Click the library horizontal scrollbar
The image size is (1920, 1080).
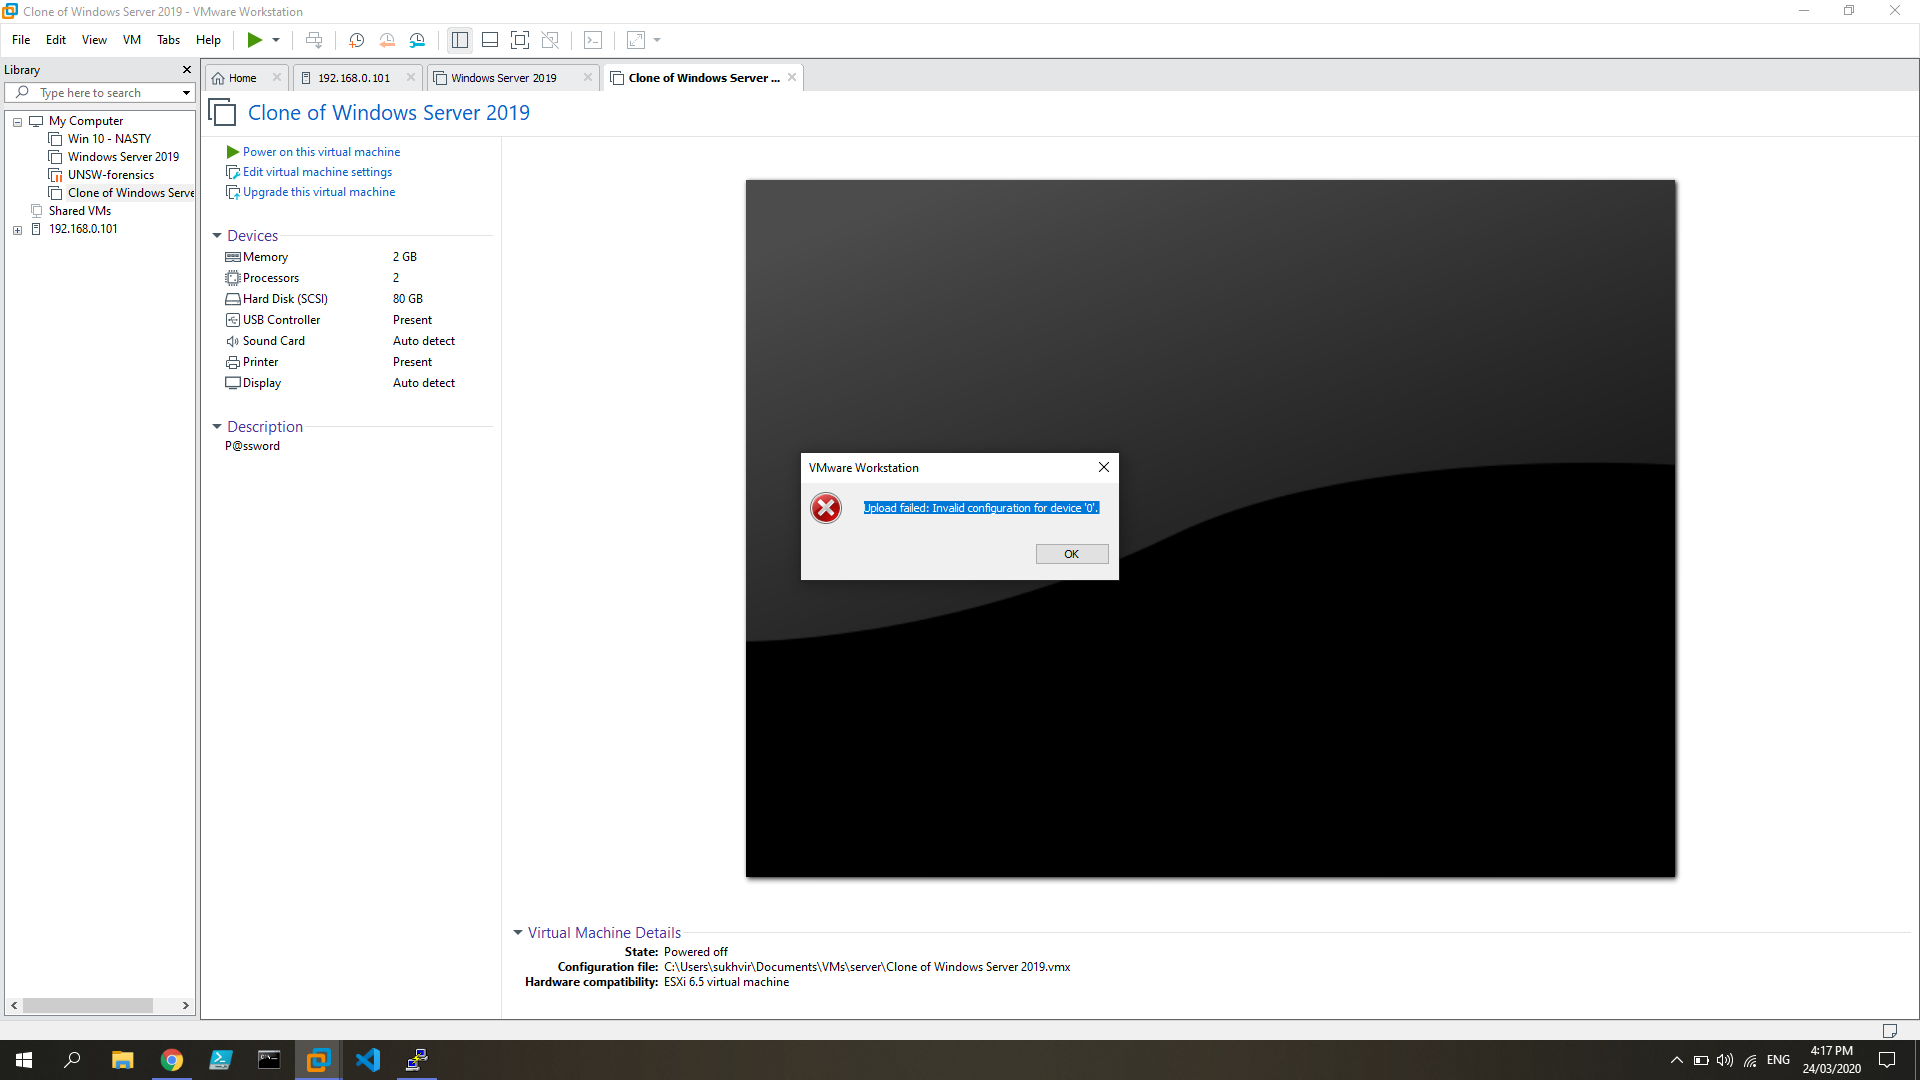tap(88, 1006)
